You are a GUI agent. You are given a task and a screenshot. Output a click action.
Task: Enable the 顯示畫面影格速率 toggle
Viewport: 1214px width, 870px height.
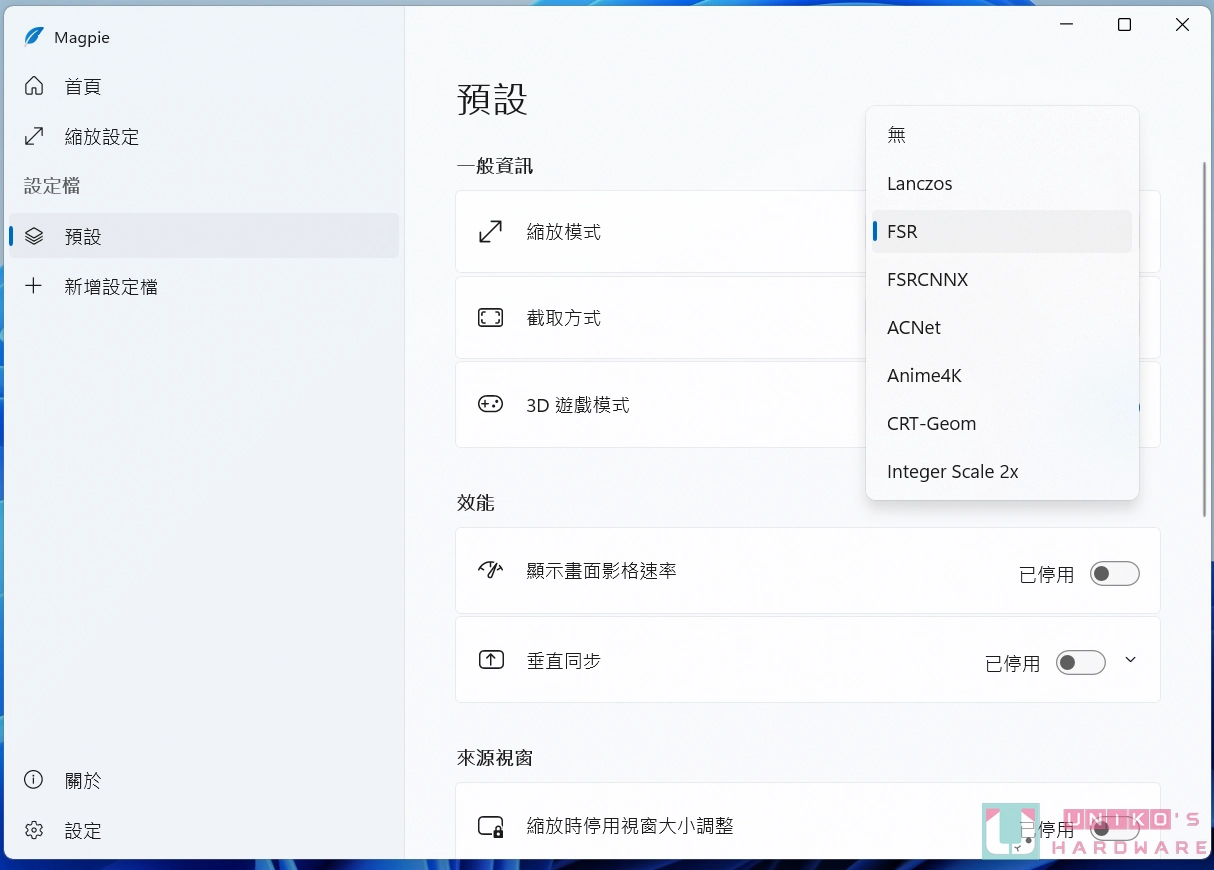(x=1114, y=573)
